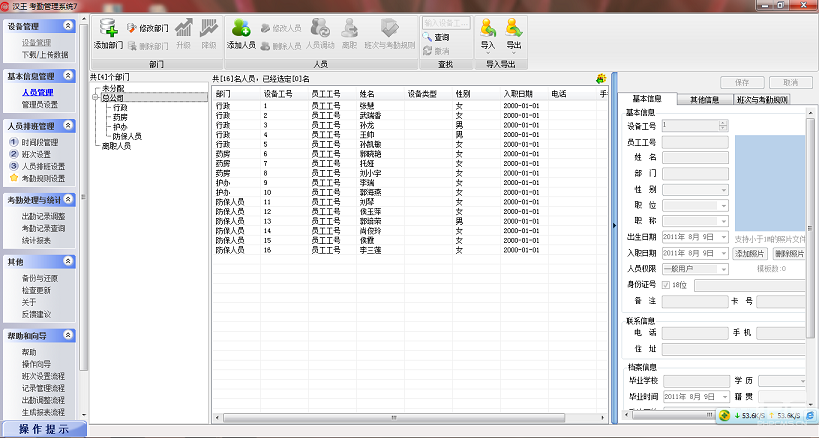This screenshot has width=819, height=438.
Task: Click the 添加照片 button
Action: 751,253
